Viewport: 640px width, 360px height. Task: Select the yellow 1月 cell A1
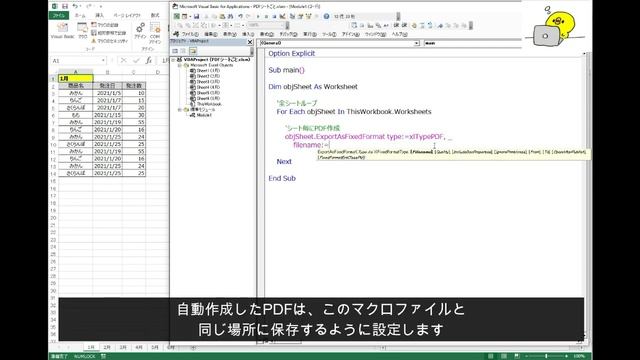[76, 78]
